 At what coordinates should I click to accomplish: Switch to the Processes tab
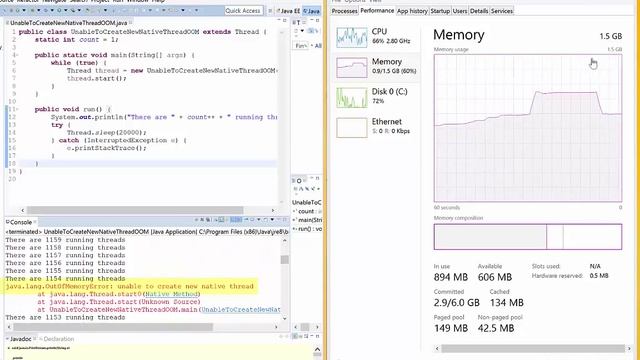pyautogui.click(x=344, y=11)
